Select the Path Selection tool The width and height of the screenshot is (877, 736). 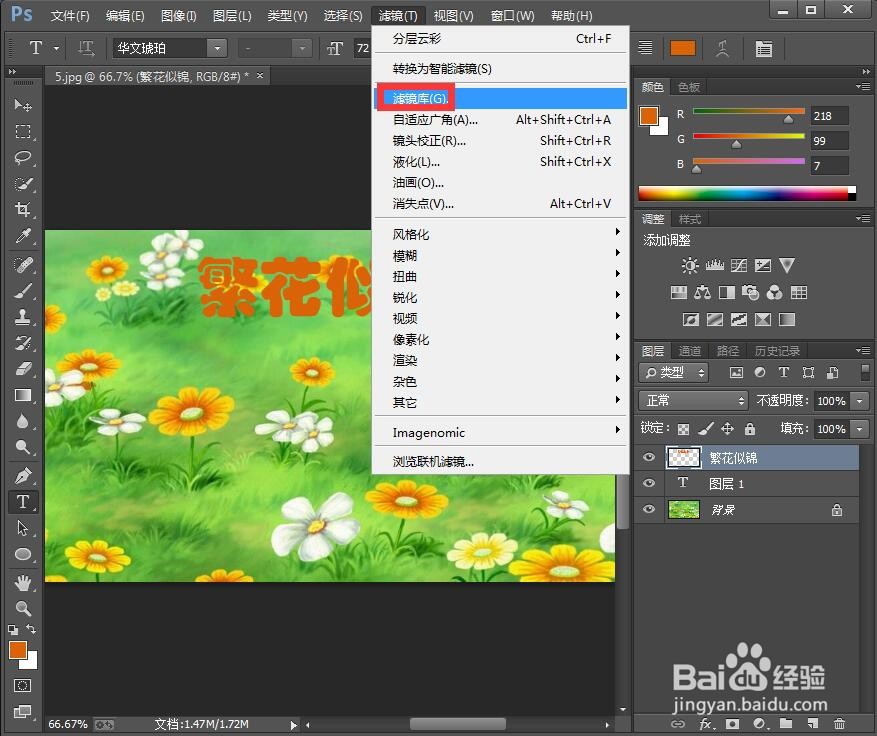click(22, 528)
